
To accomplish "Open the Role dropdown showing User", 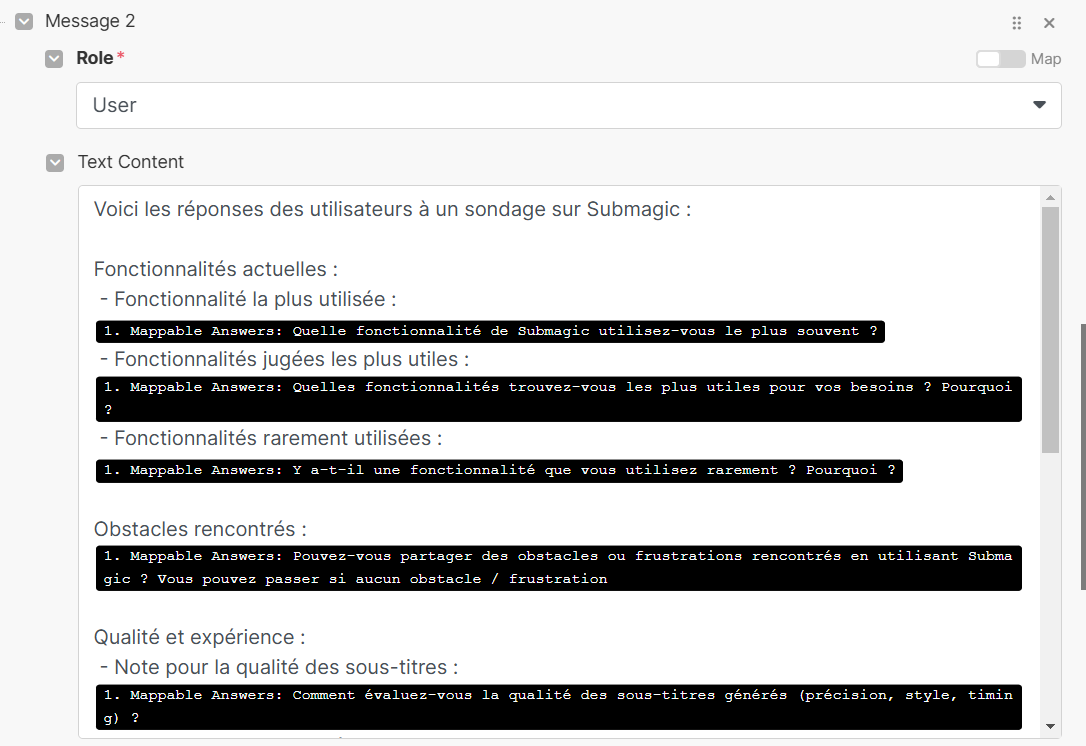I will click(x=569, y=105).
